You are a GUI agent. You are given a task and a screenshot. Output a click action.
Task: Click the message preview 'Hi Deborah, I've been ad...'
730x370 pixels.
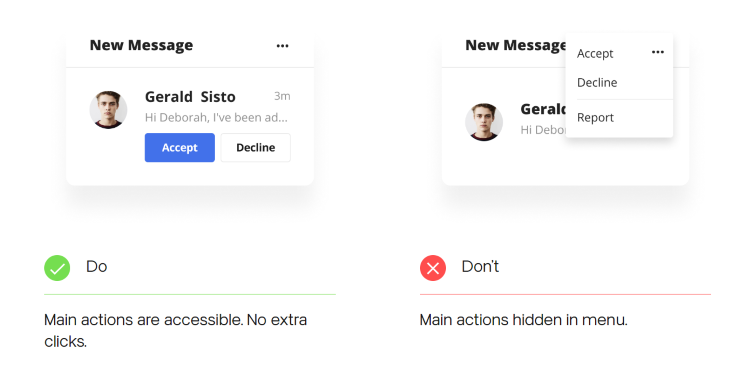(x=216, y=118)
